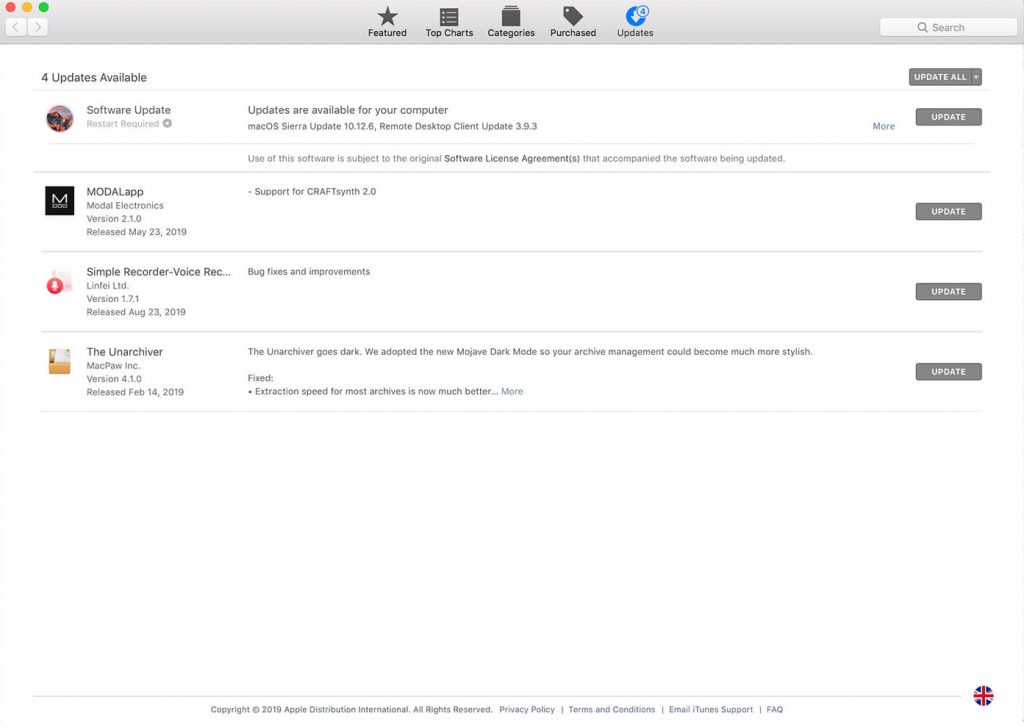The height and width of the screenshot is (728, 1024).
Task: Open the Featured star icon
Action: click(x=387, y=17)
